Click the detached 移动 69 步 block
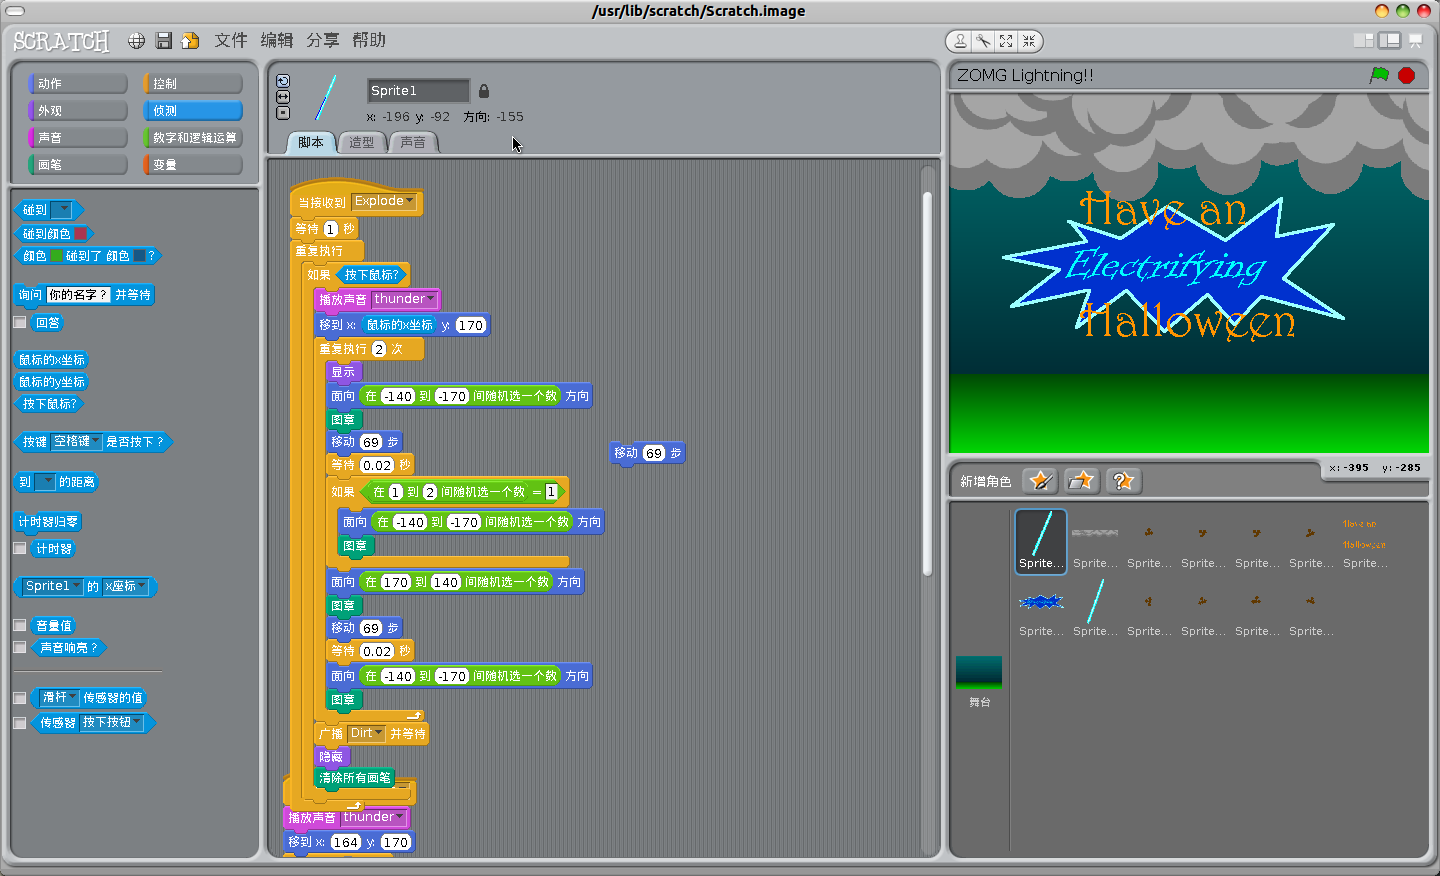The width and height of the screenshot is (1440, 876). [648, 453]
